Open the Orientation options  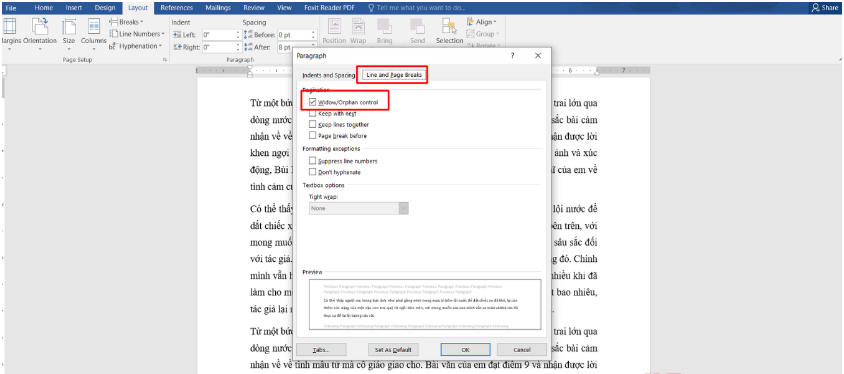click(40, 33)
